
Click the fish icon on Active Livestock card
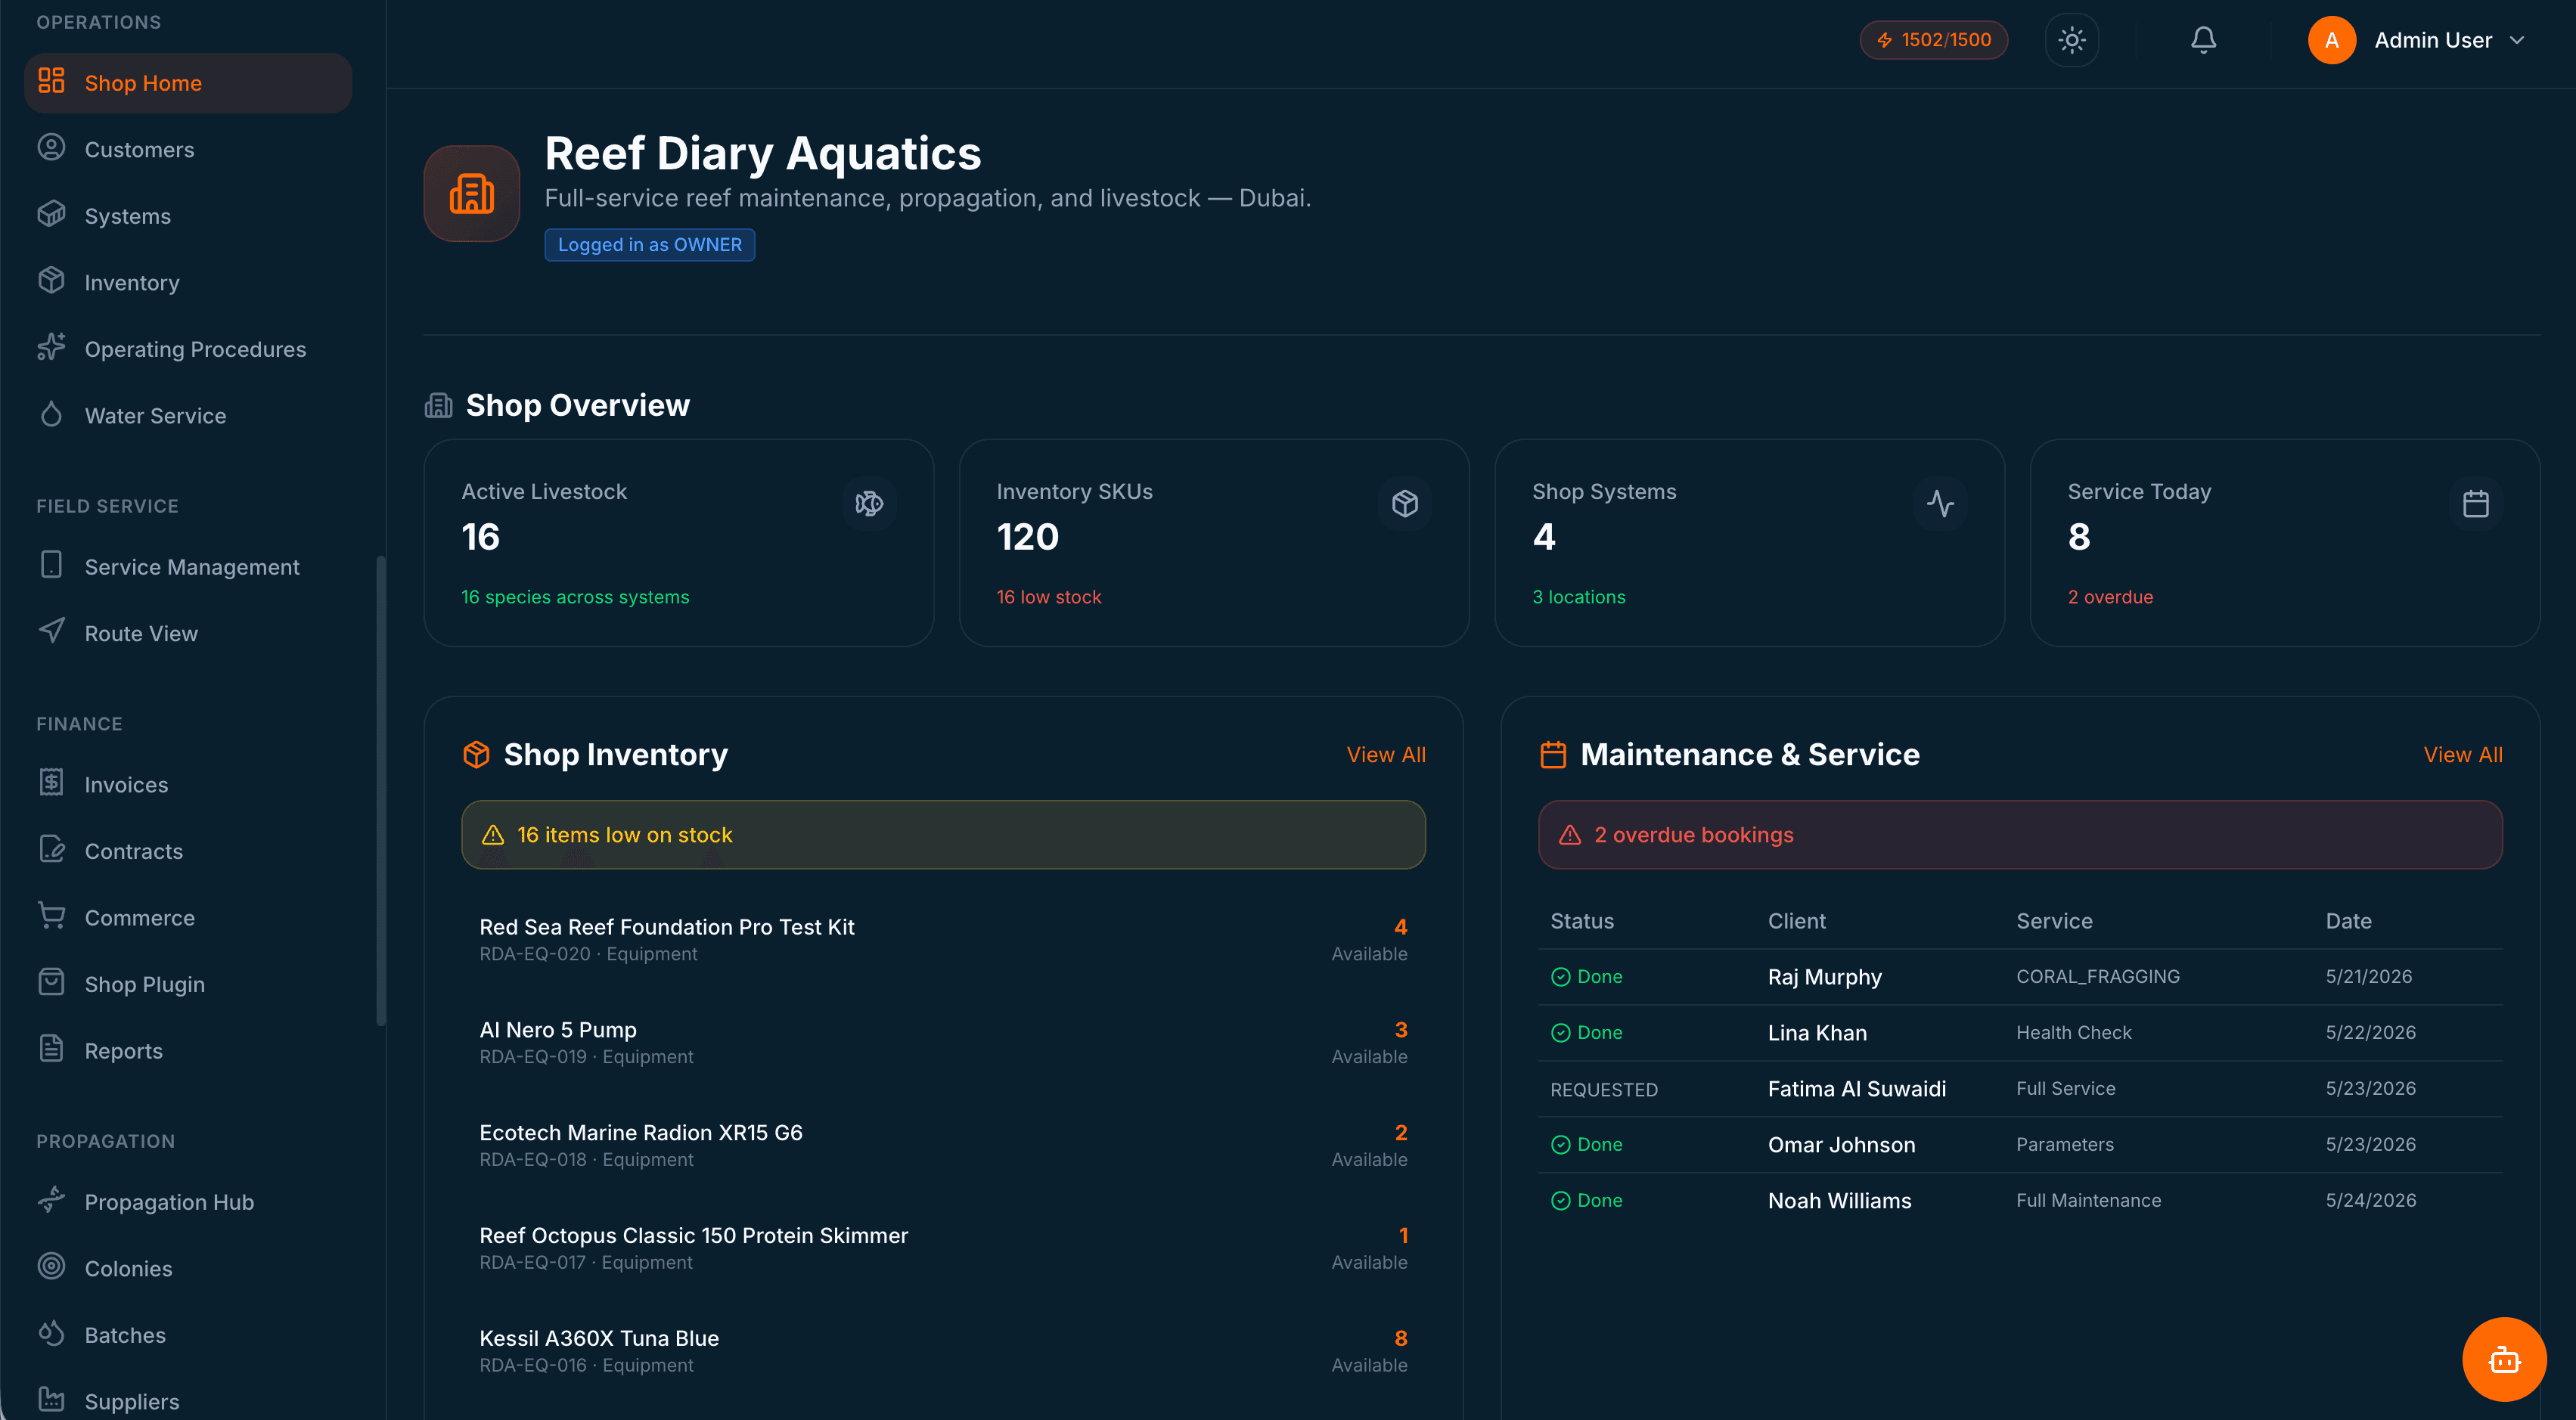[869, 503]
